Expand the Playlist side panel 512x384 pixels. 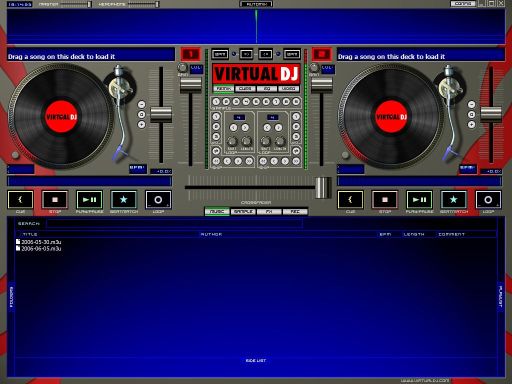point(500,297)
